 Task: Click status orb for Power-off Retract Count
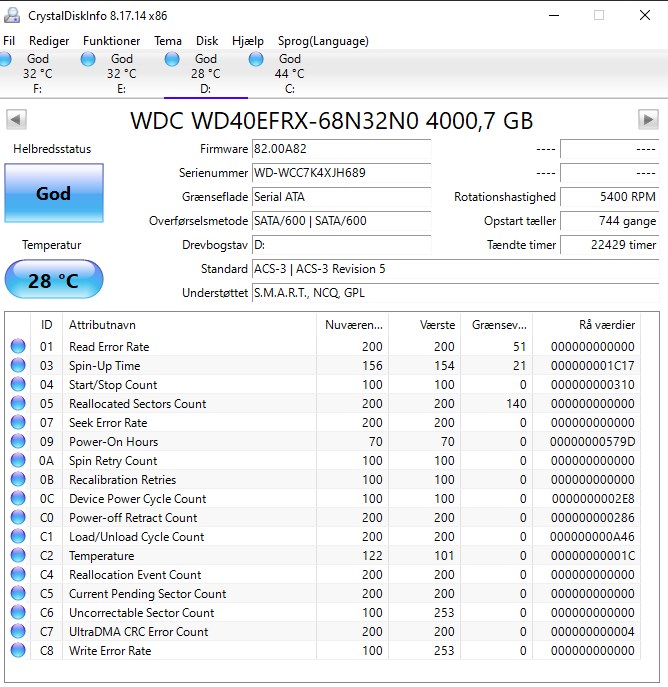pos(18,517)
